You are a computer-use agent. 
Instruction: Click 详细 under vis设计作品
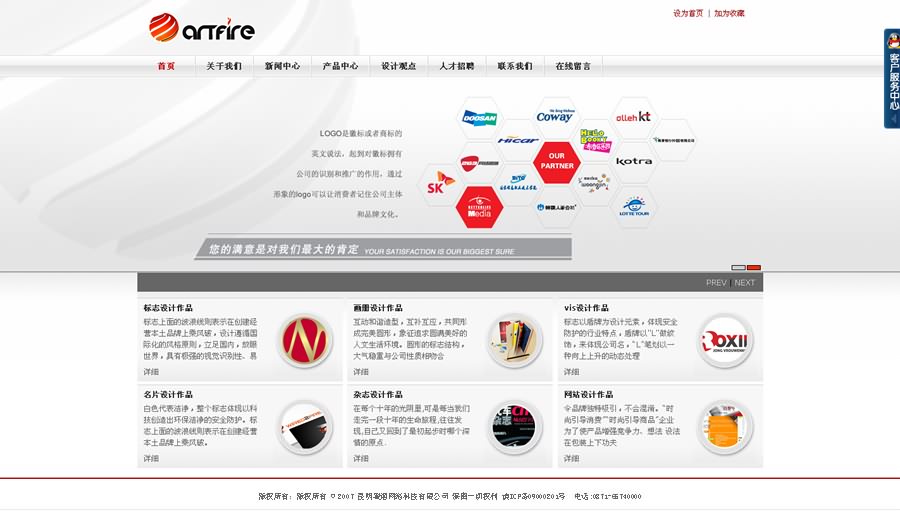click(571, 372)
